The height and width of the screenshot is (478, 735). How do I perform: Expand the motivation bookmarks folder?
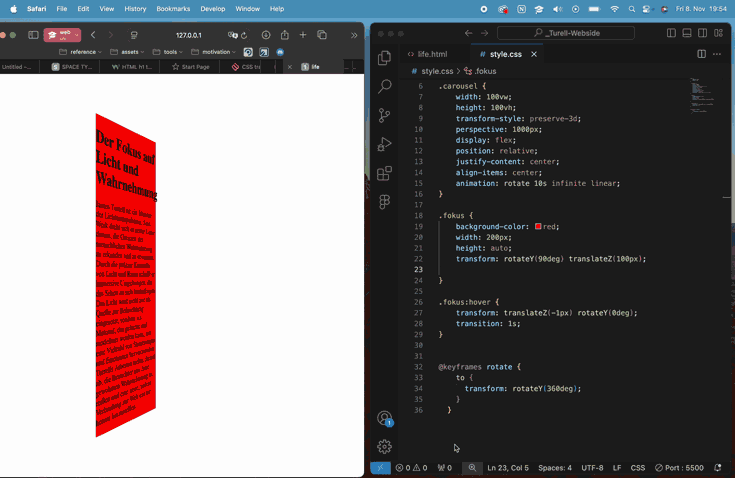click(215, 52)
